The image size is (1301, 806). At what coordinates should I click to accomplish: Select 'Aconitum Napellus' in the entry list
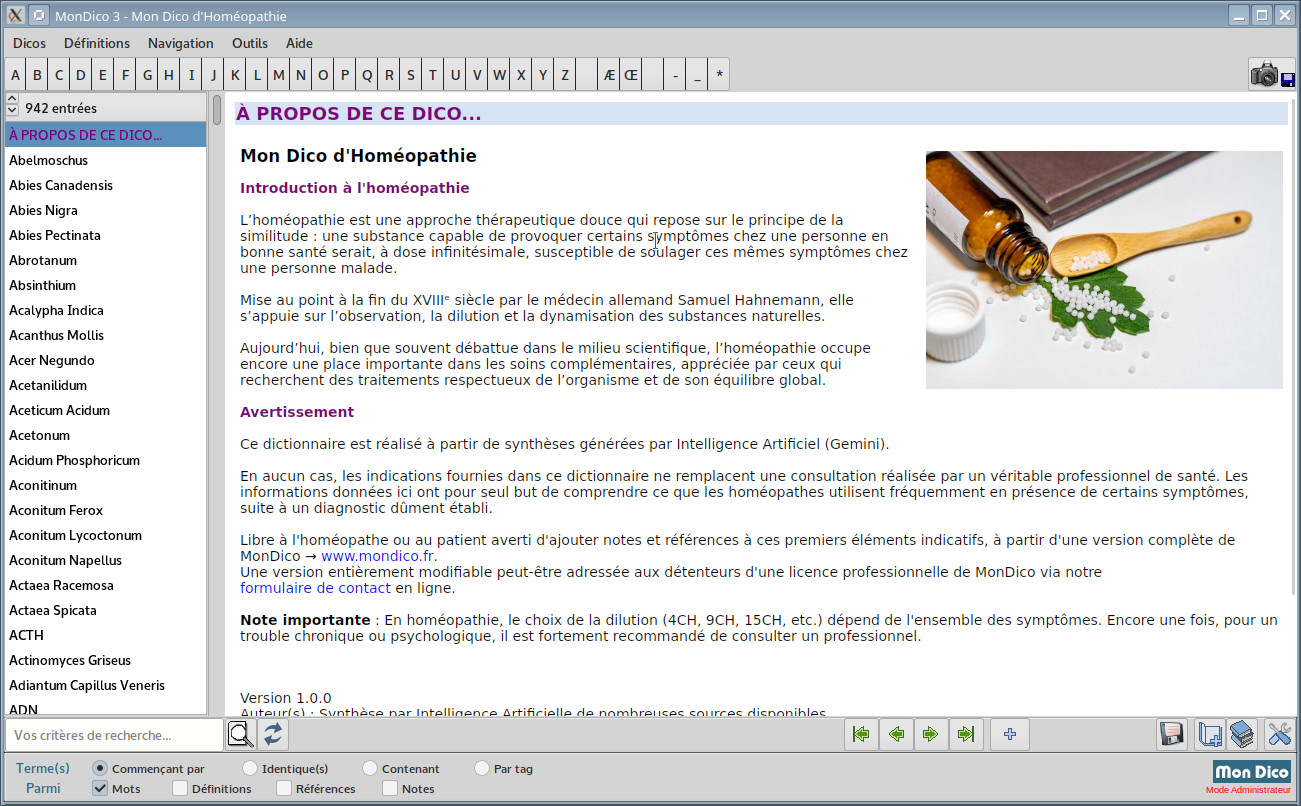(65, 561)
